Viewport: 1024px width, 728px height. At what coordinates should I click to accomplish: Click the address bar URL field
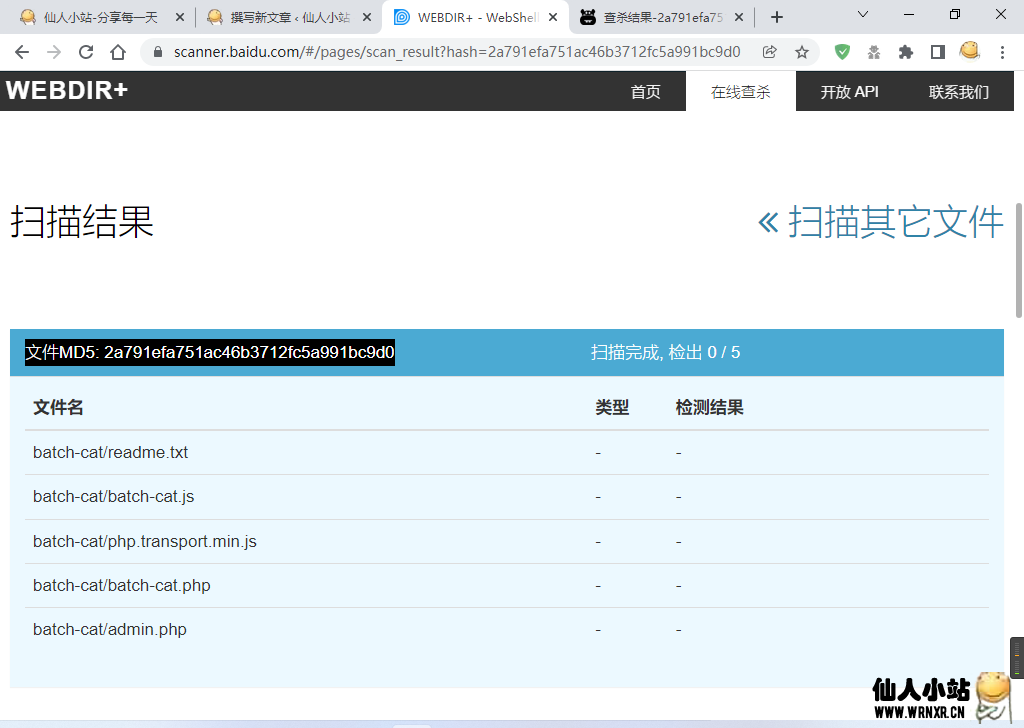point(457,52)
